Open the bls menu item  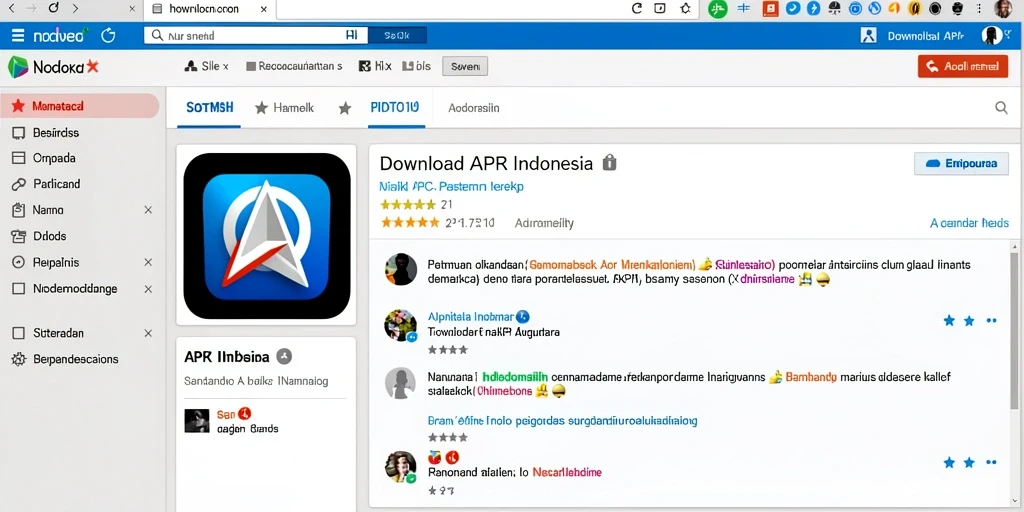417,66
